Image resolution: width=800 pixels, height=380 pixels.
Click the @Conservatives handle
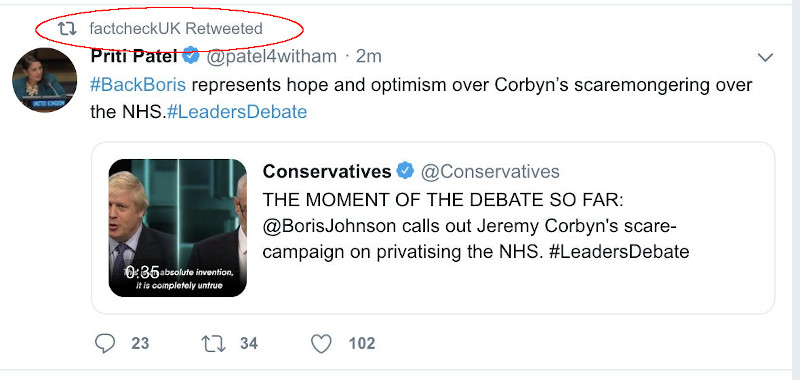tap(490, 172)
